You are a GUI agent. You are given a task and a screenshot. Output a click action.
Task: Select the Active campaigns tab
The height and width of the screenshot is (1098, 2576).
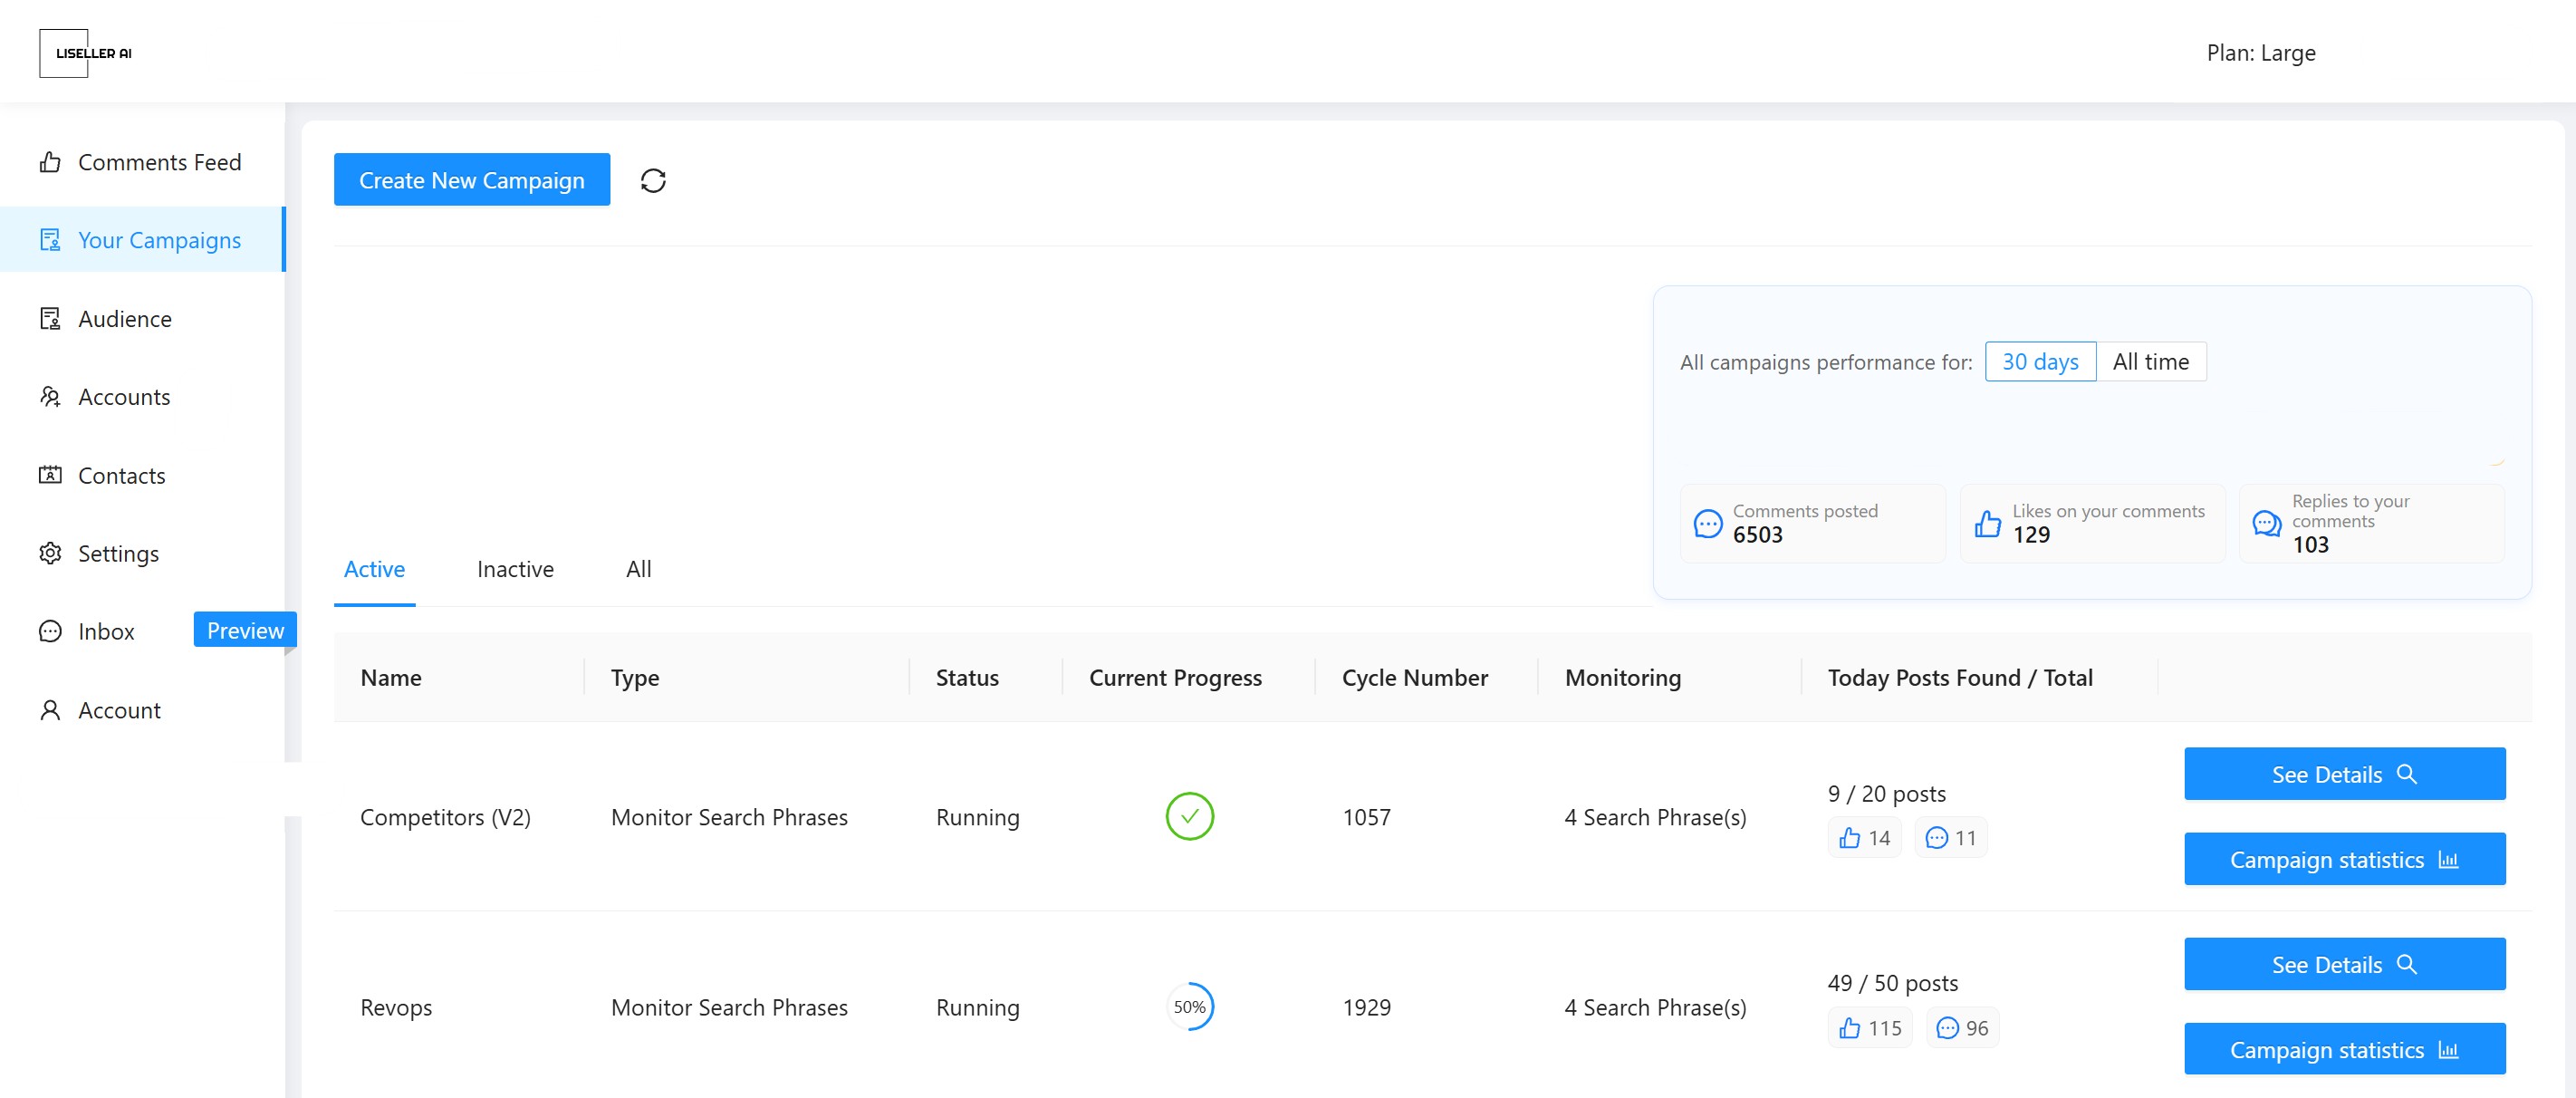point(374,570)
